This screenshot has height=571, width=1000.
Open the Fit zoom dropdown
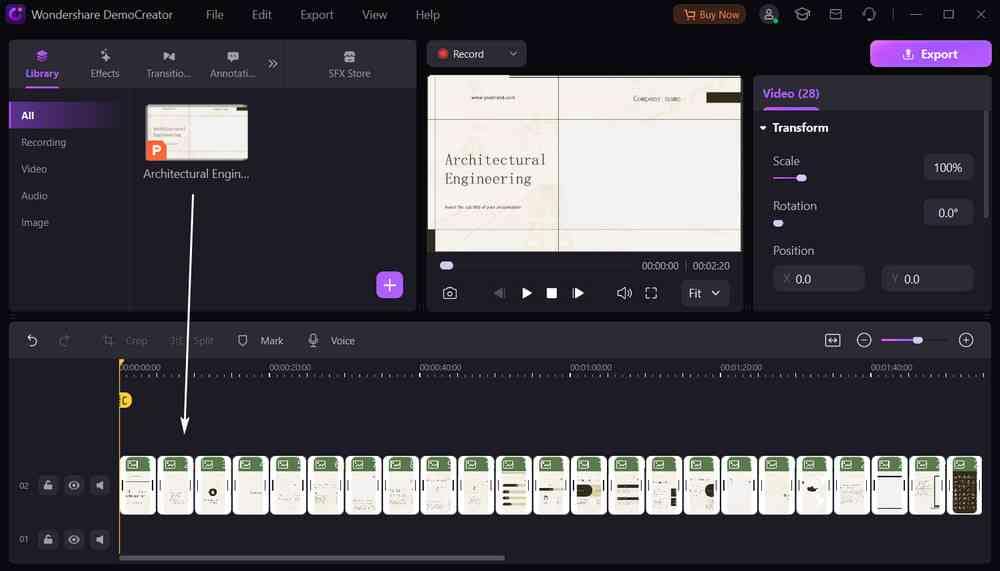pos(705,293)
